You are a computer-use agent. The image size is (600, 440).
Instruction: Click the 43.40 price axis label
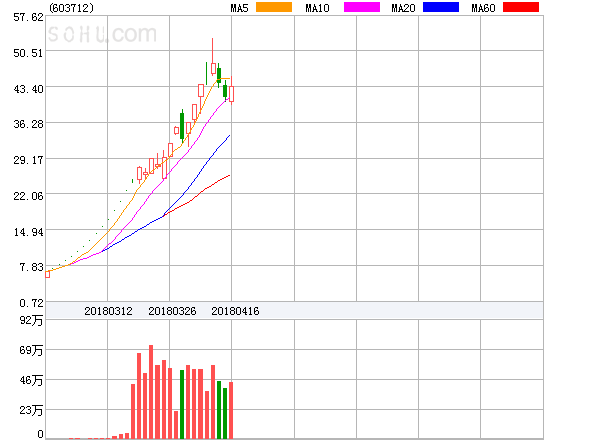(28, 89)
